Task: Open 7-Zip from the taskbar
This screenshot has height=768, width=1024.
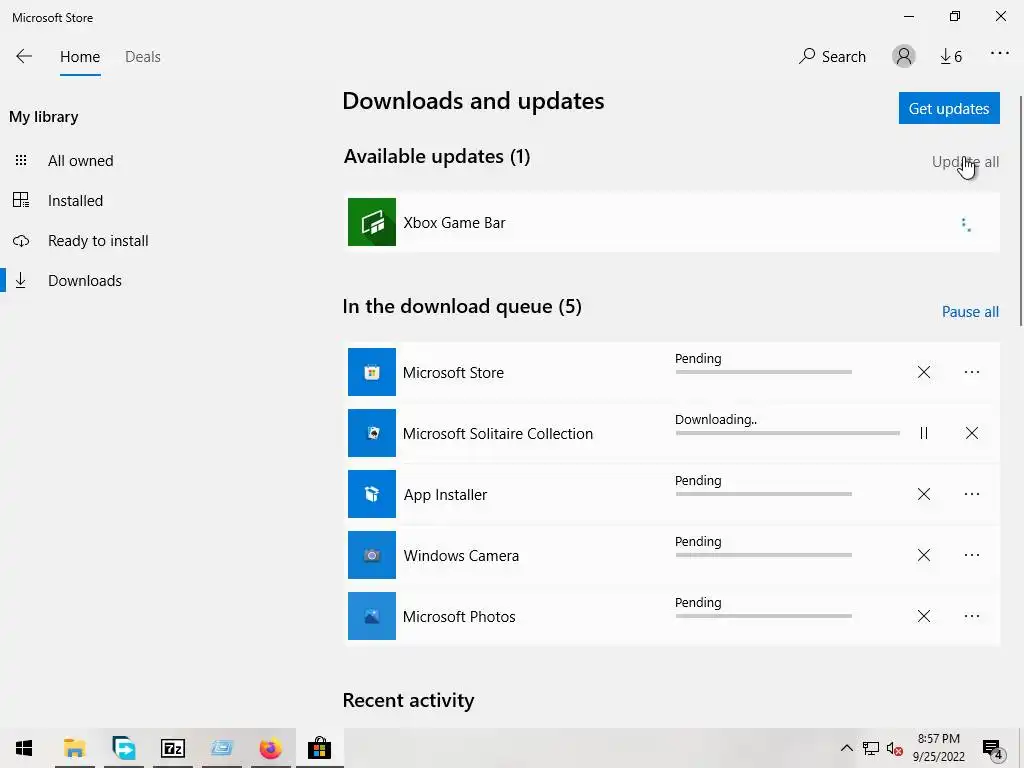Action: 173,748
